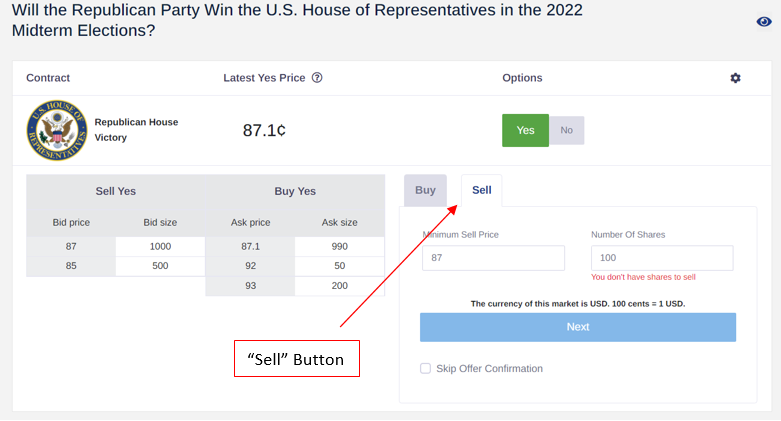Switch to the Buy tab
This screenshot has width=781, height=421.
[x=425, y=190]
